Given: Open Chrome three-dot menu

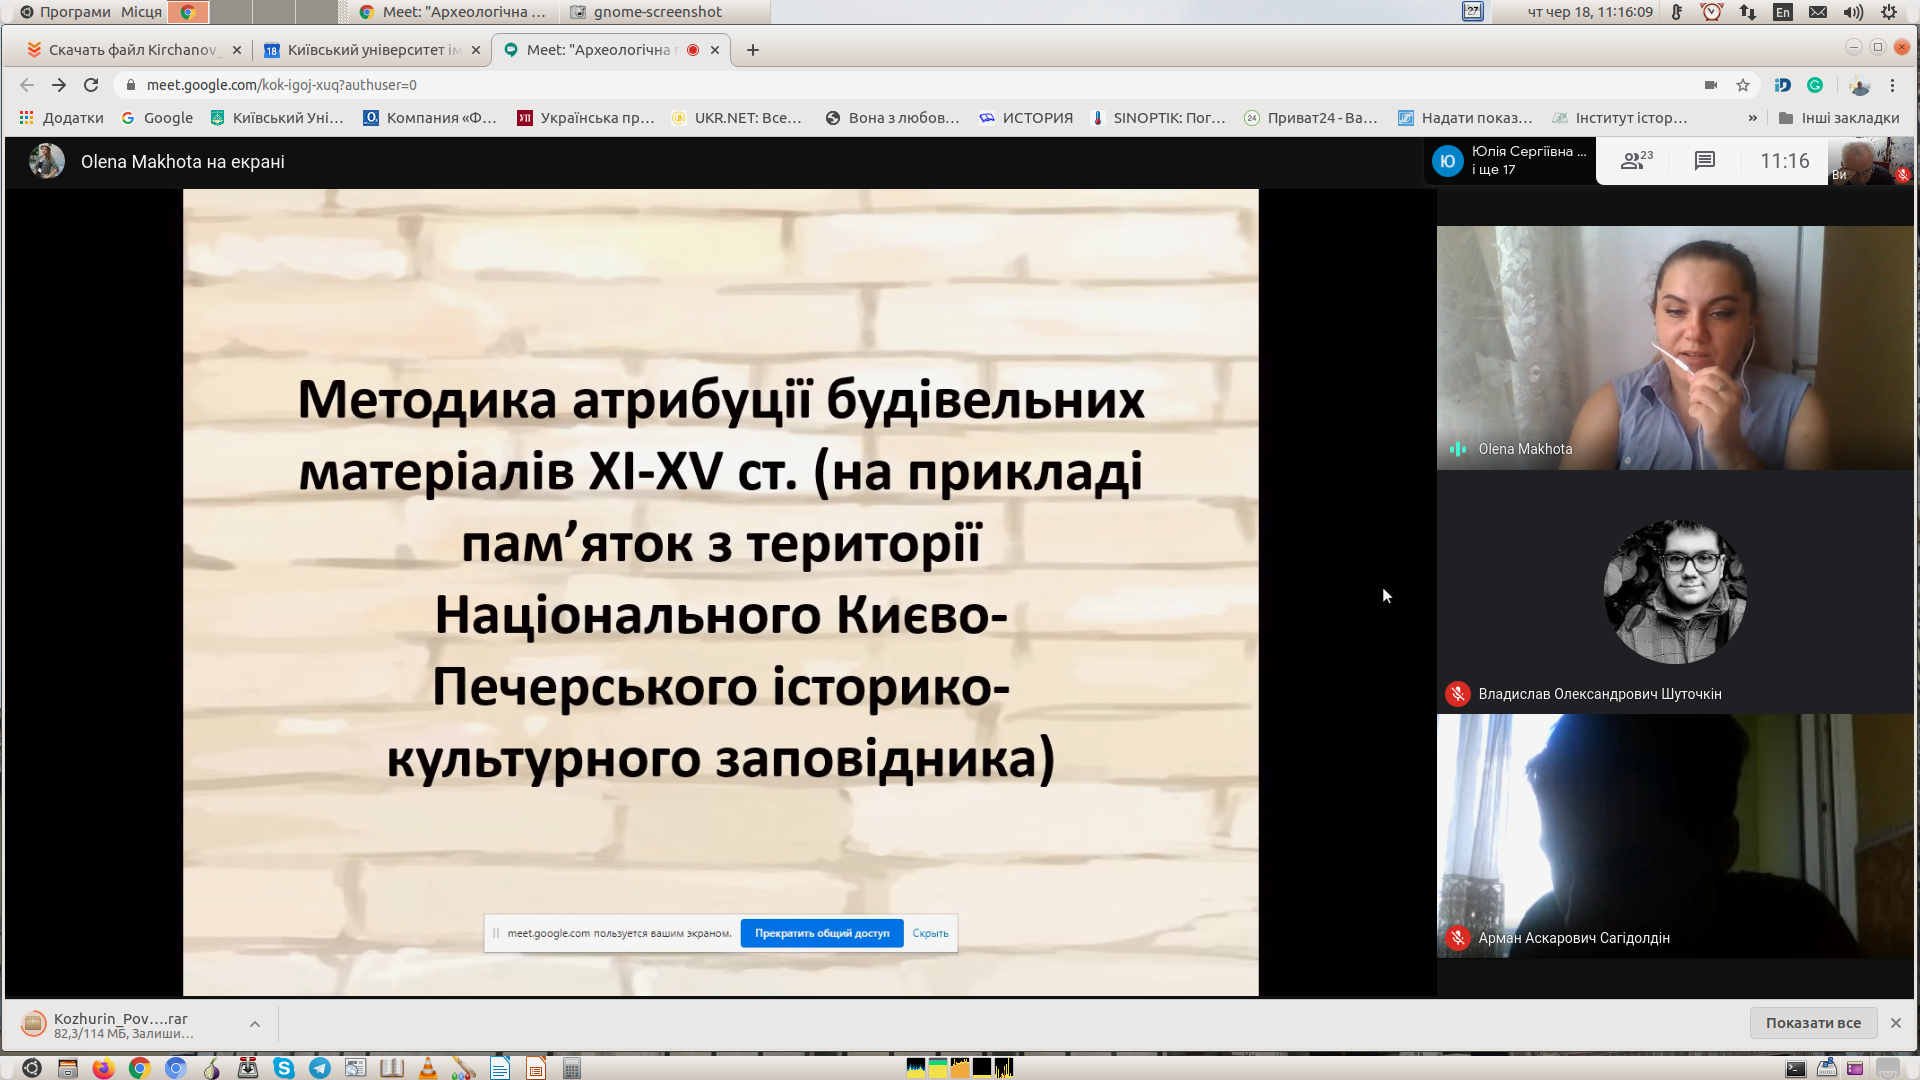Looking at the screenshot, I should [1892, 85].
